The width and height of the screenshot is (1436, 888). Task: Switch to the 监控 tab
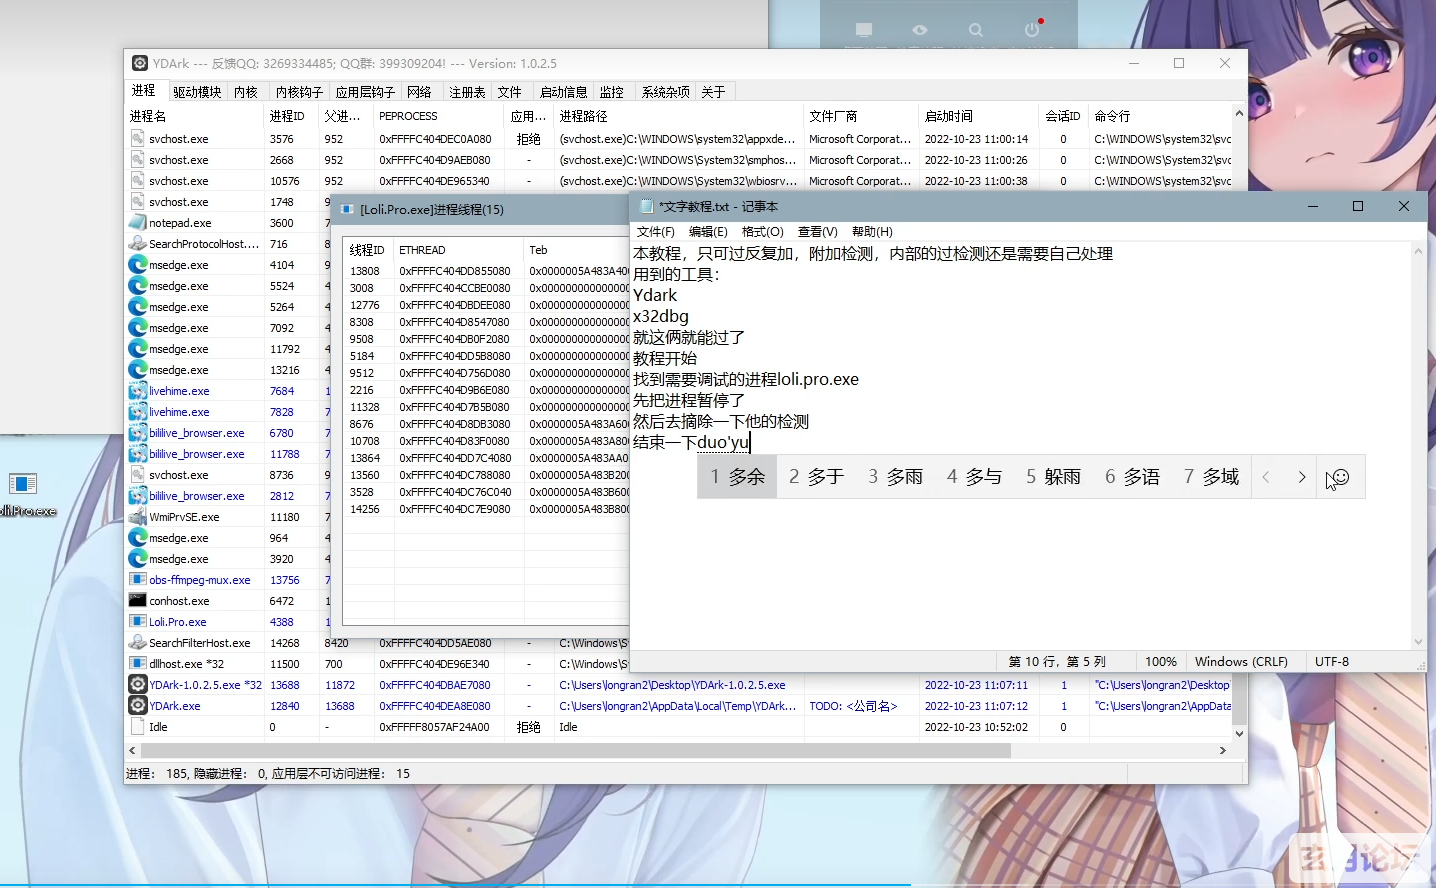click(612, 92)
